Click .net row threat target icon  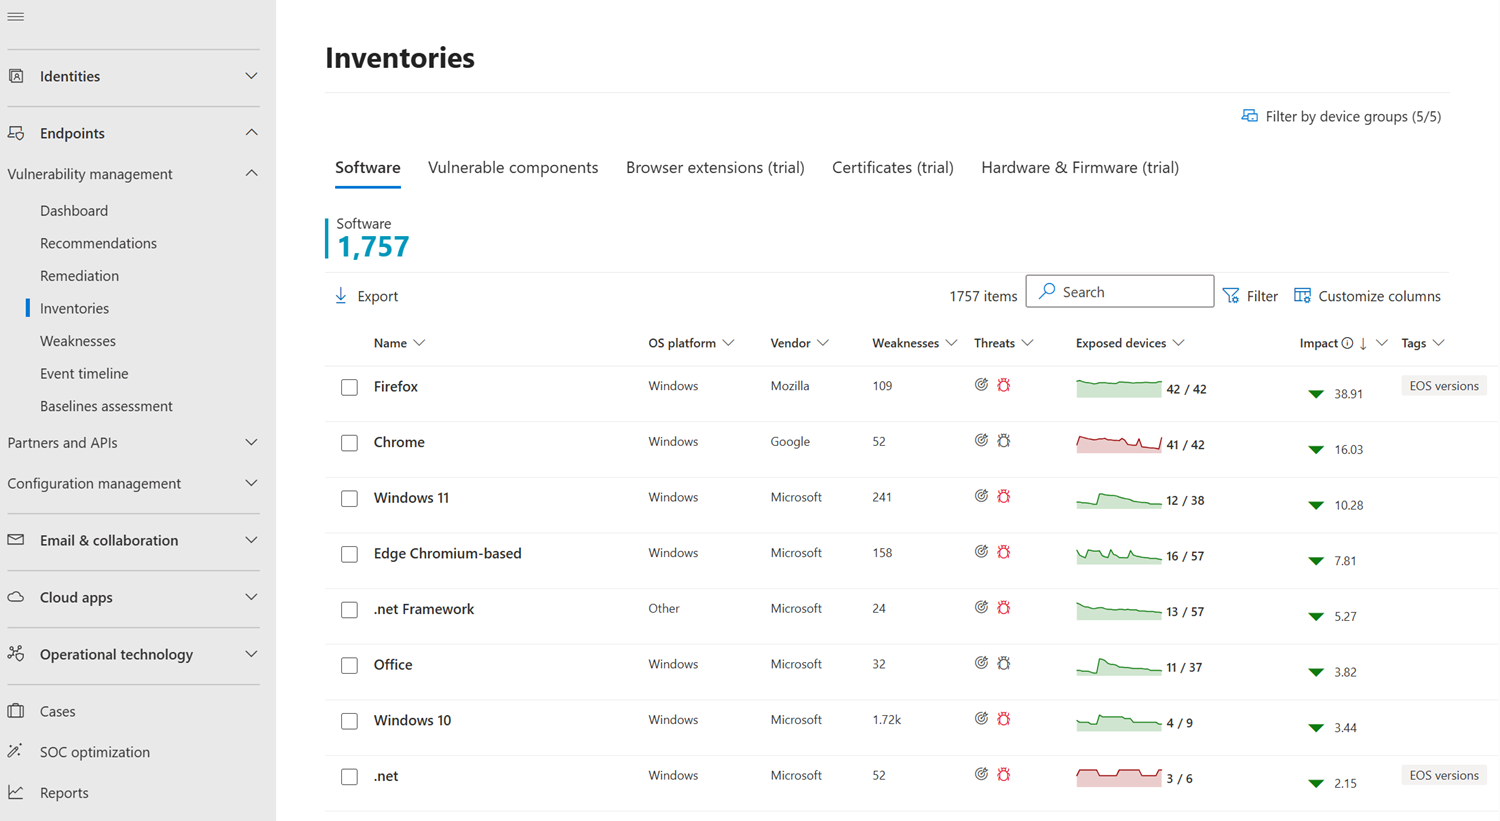[x=981, y=775]
